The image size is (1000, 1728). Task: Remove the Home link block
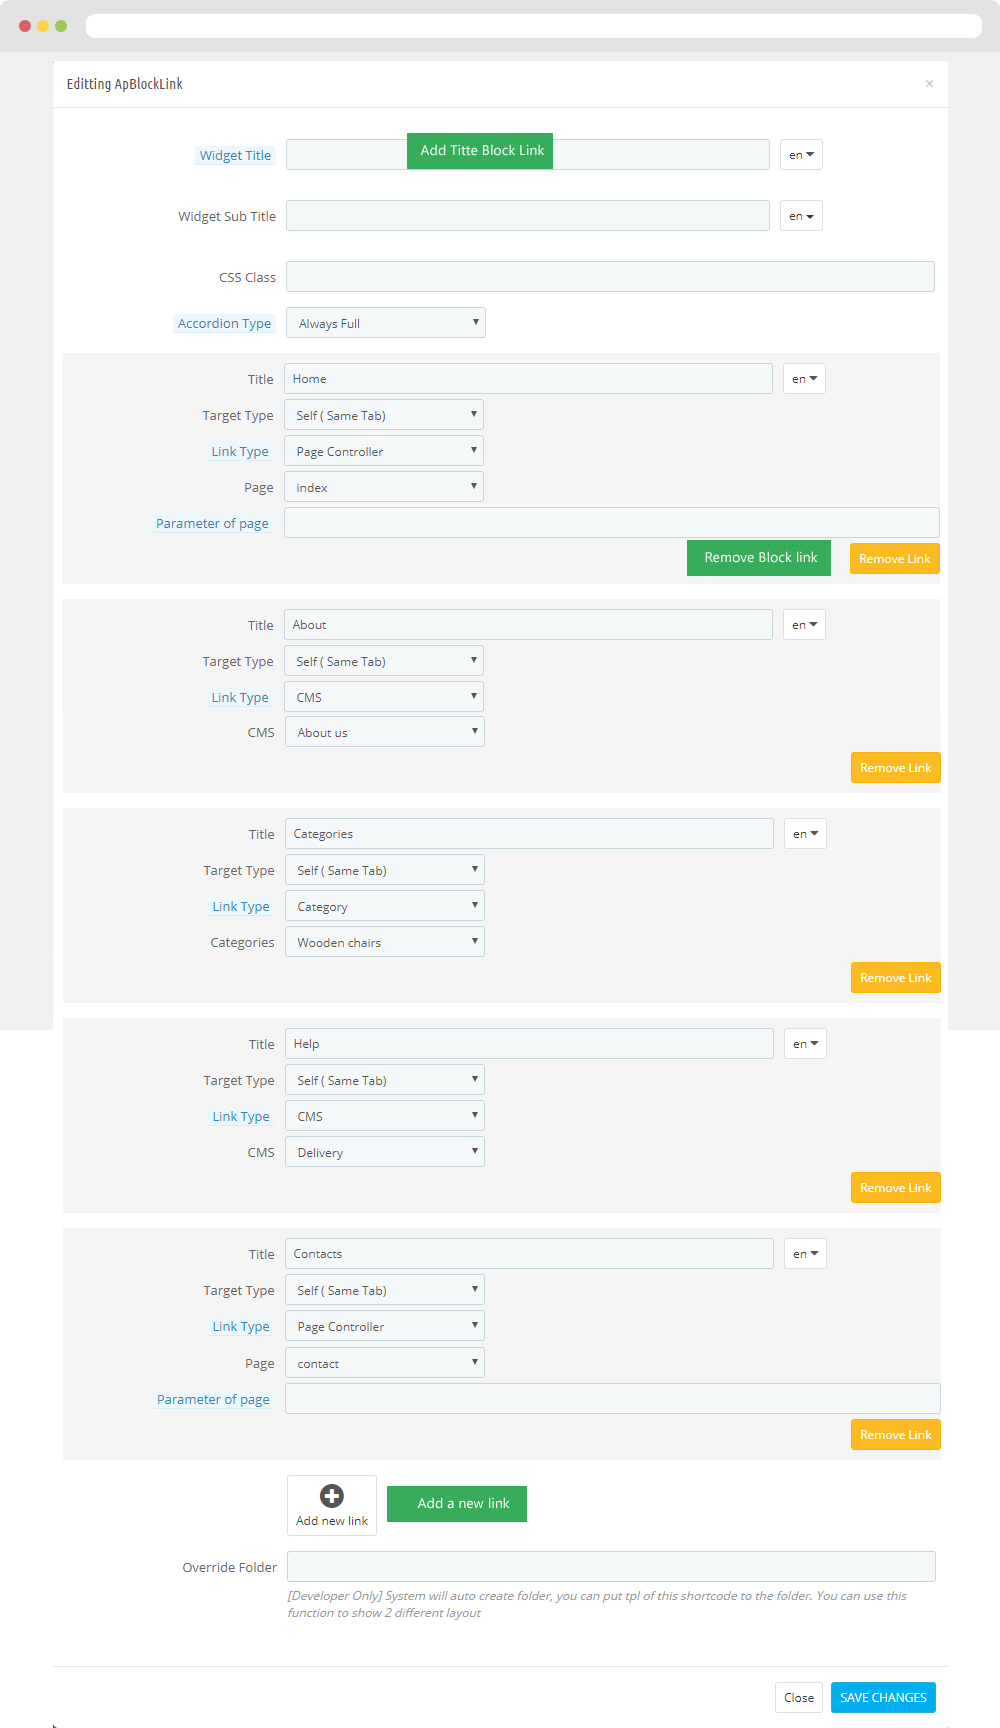(894, 559)
